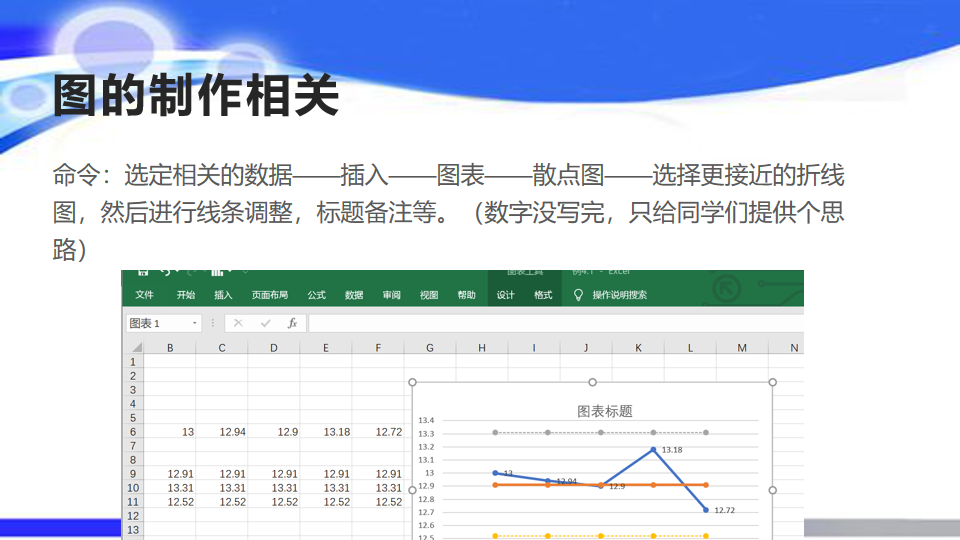960x540 pixels.
Task: Select row 6 header
Action: pos(133,432)
